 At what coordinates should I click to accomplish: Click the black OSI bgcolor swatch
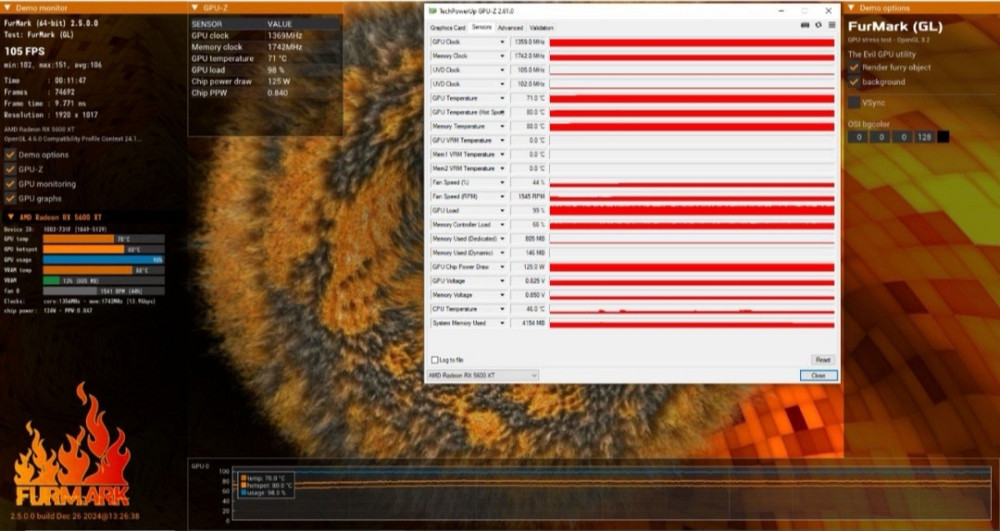point(943,137)
